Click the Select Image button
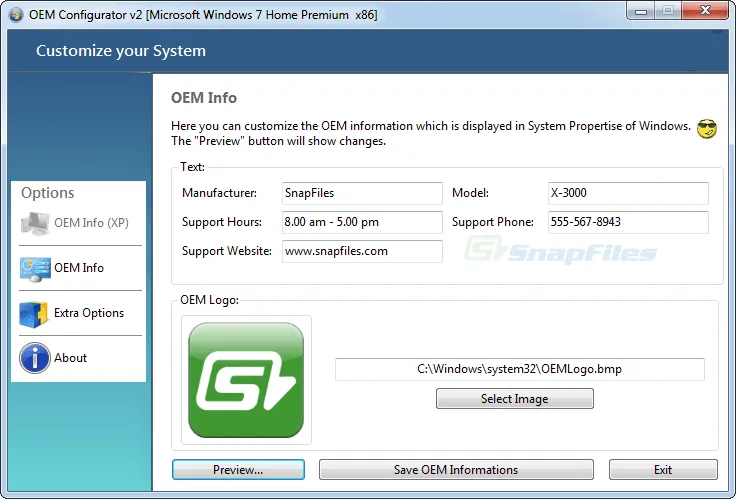Viewport: 736px width, 499px height. click(x=515, y=399)
